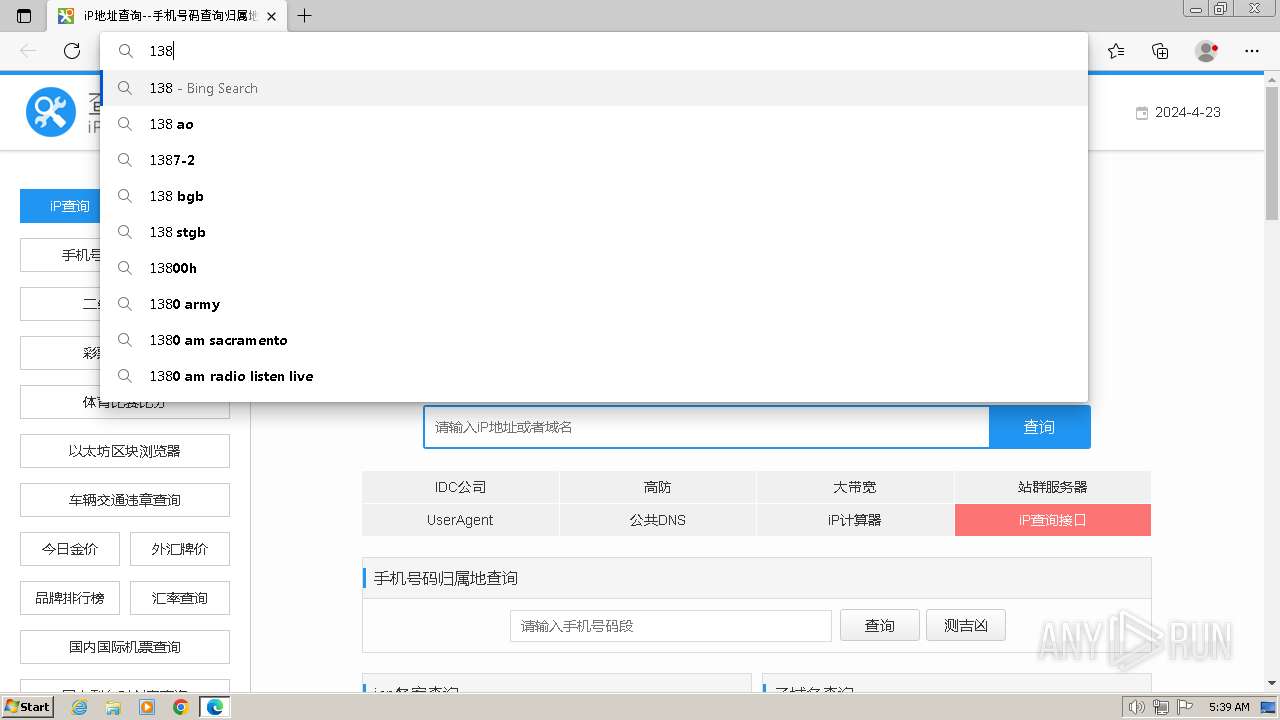Choose the '138 - Bing Search' suggestion
1280x720 pixels.
[594, 88]
